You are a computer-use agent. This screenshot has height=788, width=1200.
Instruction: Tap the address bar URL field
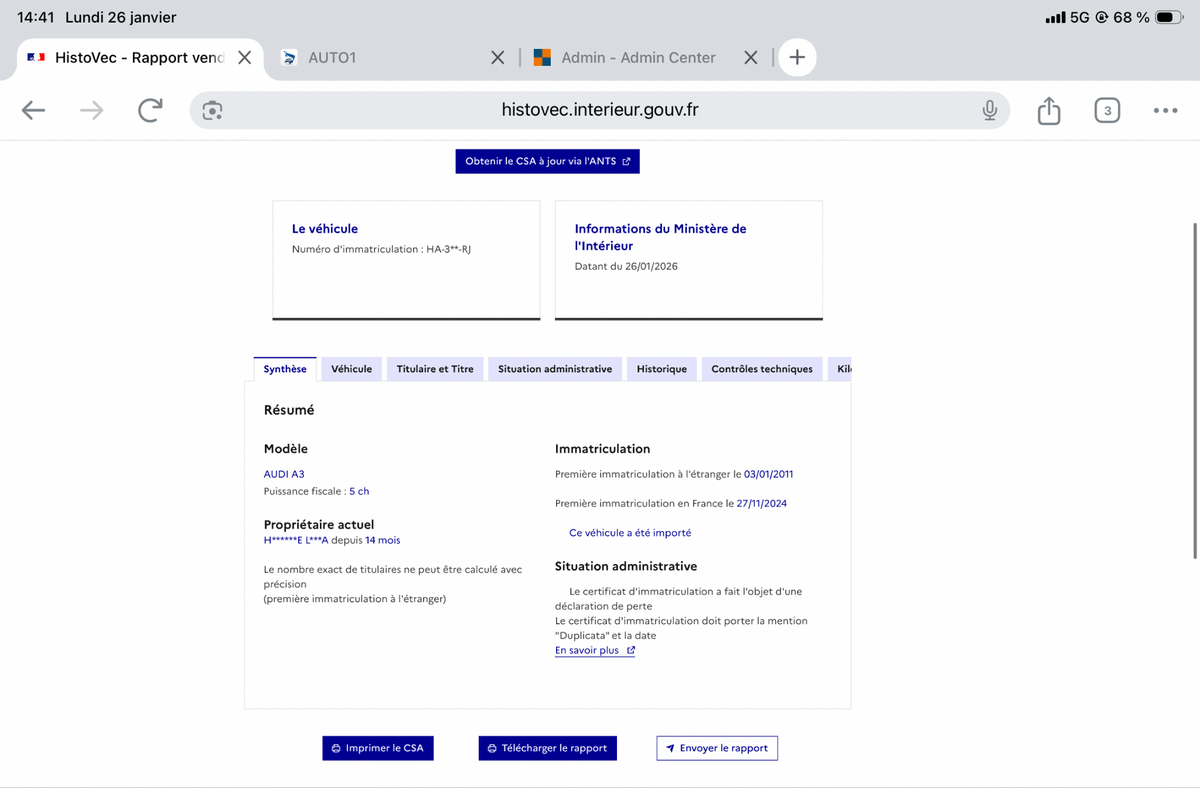click(x=600, y=111)
